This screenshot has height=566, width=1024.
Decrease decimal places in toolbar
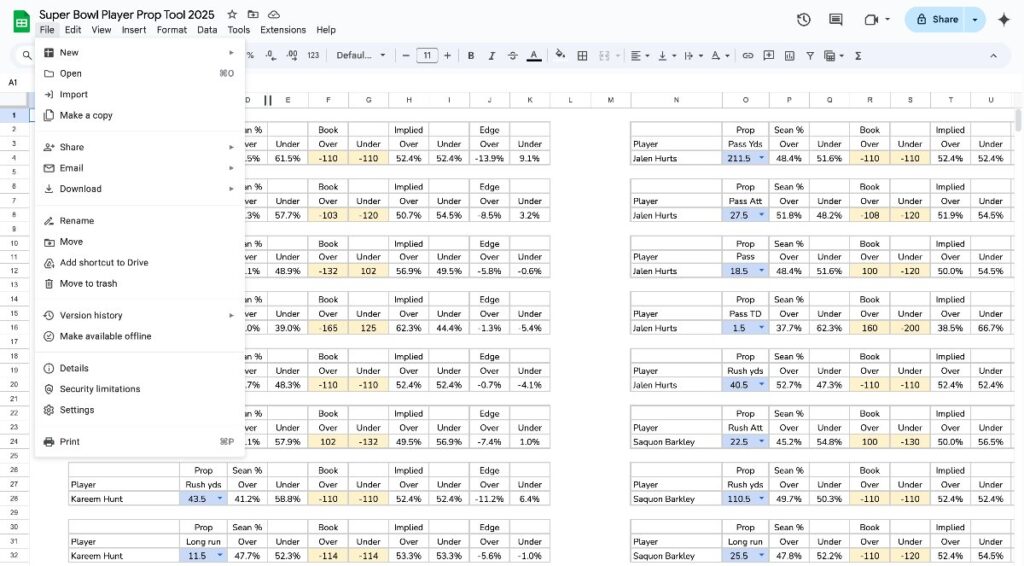tap(270, 55)
